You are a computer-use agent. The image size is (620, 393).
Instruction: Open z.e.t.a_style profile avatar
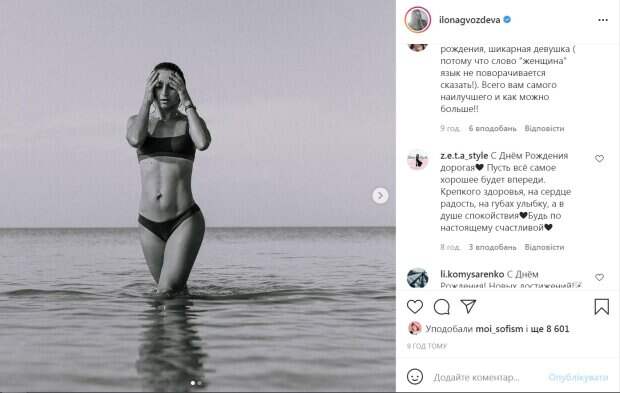tap(418, 159)
